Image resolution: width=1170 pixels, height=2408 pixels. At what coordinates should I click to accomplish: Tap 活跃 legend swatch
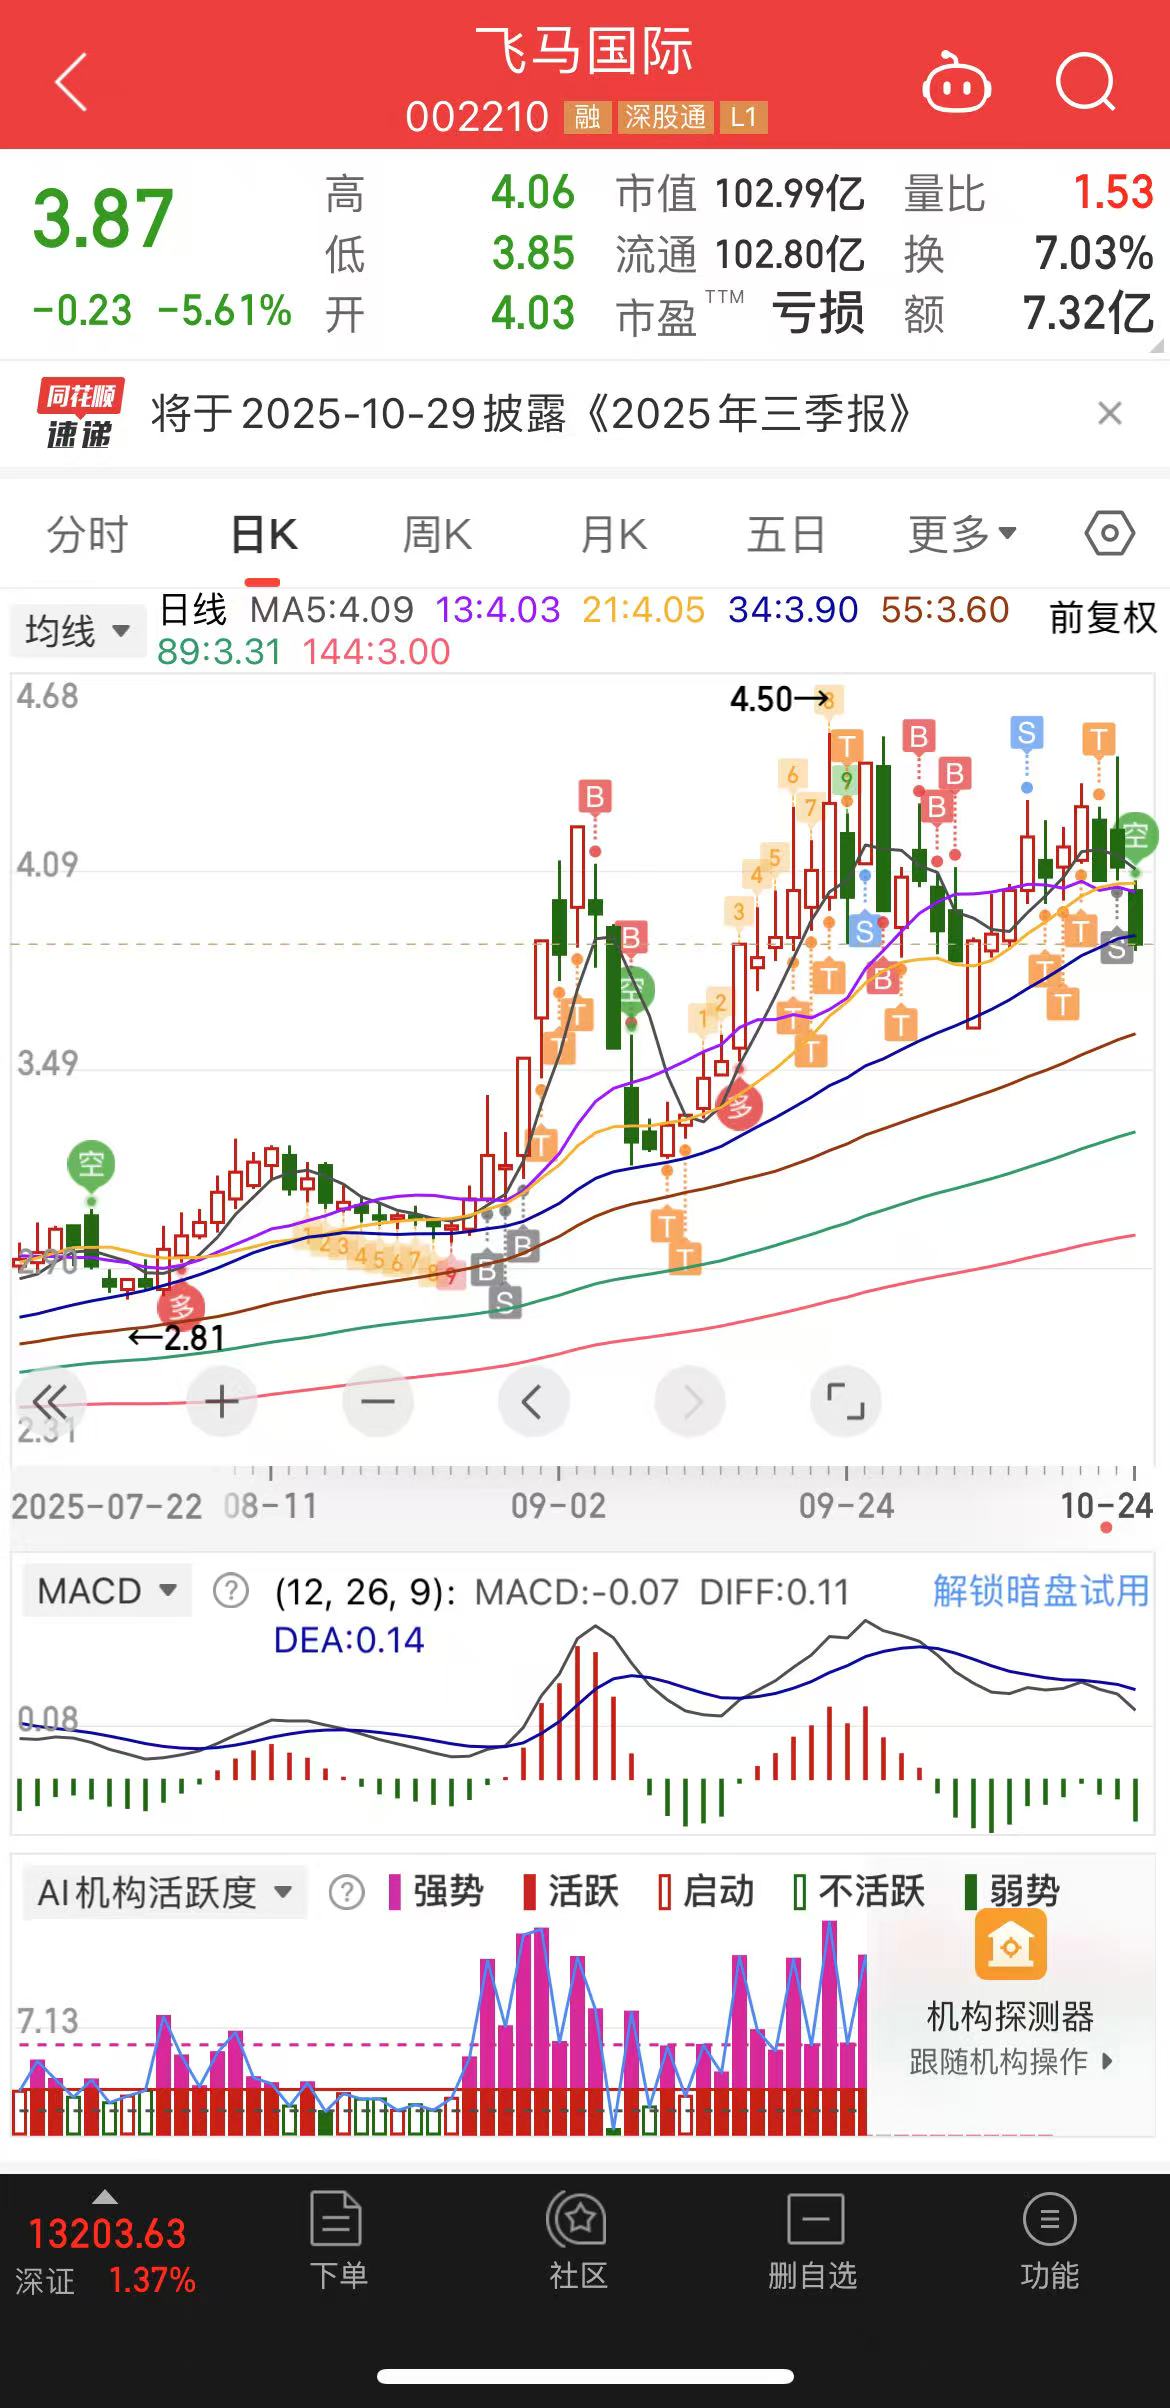click(x=530, y=1892)
